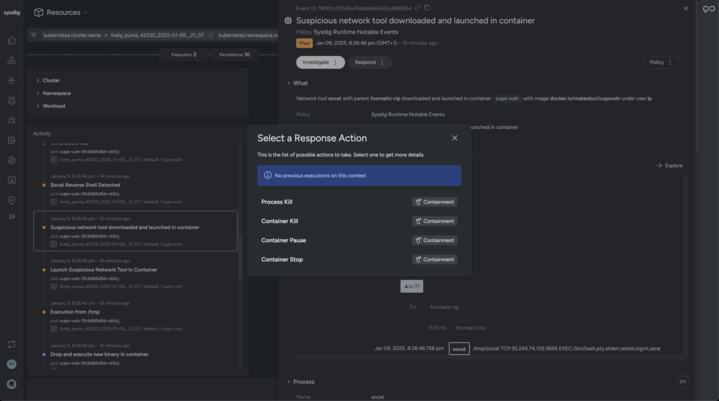The image size is (719, 401).
Task: Select the highlighted Suspicious network tool event
Action: [135, 231]
